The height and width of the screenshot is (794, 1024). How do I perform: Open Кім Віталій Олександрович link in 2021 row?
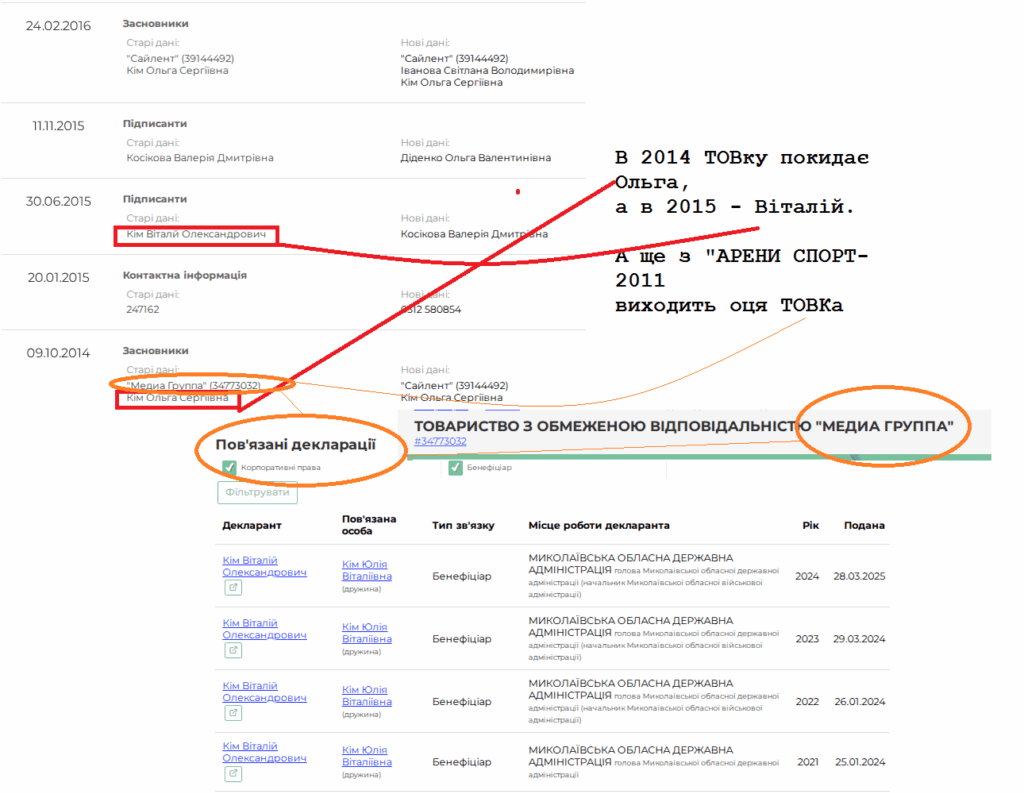(264, 752)
